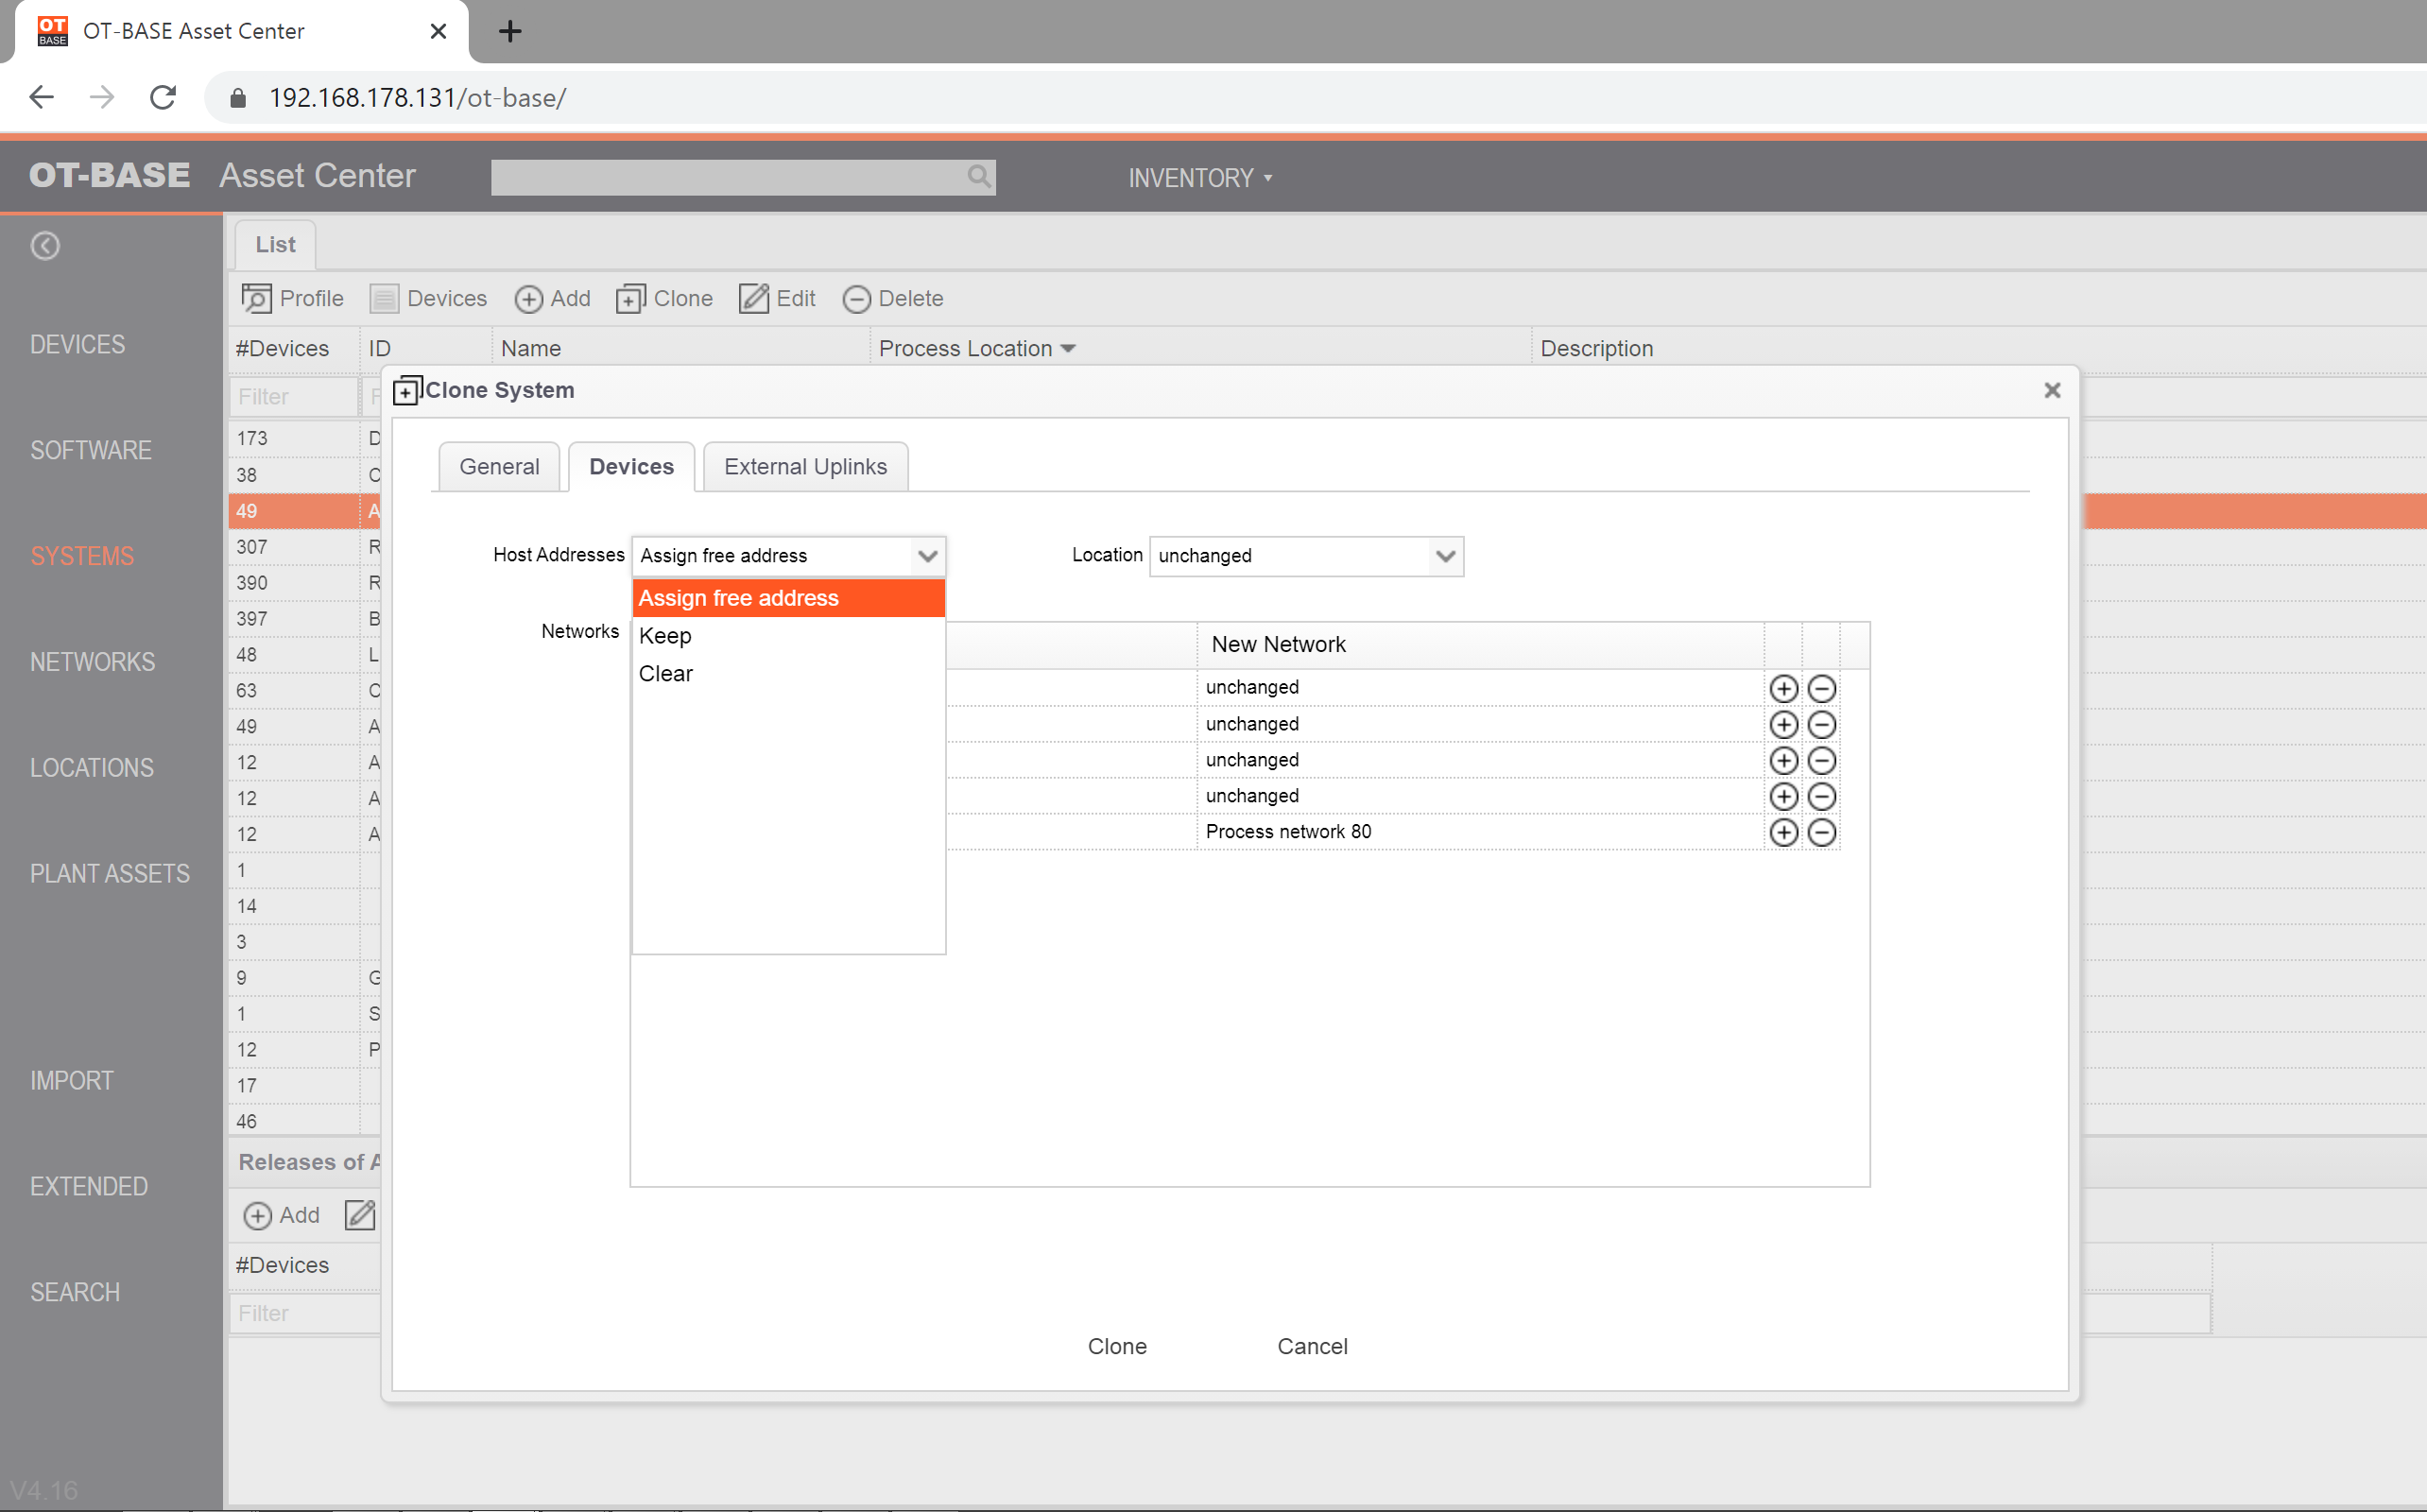Click the plus icon in the Process network 80 row

point(1783,832)
